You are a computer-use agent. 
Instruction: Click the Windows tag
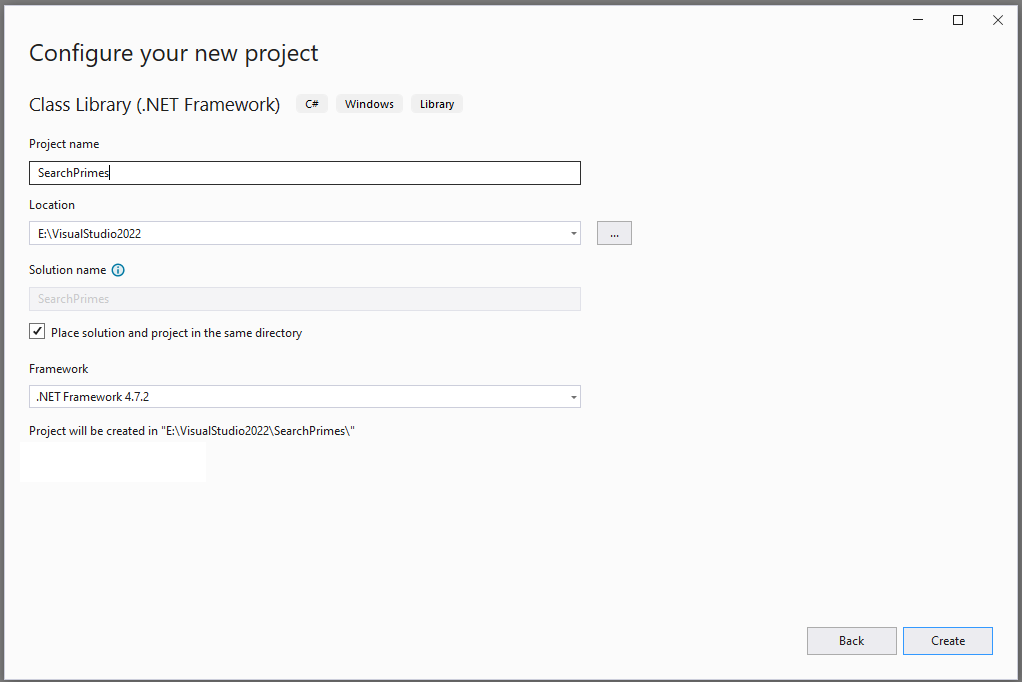pos(369,104)
